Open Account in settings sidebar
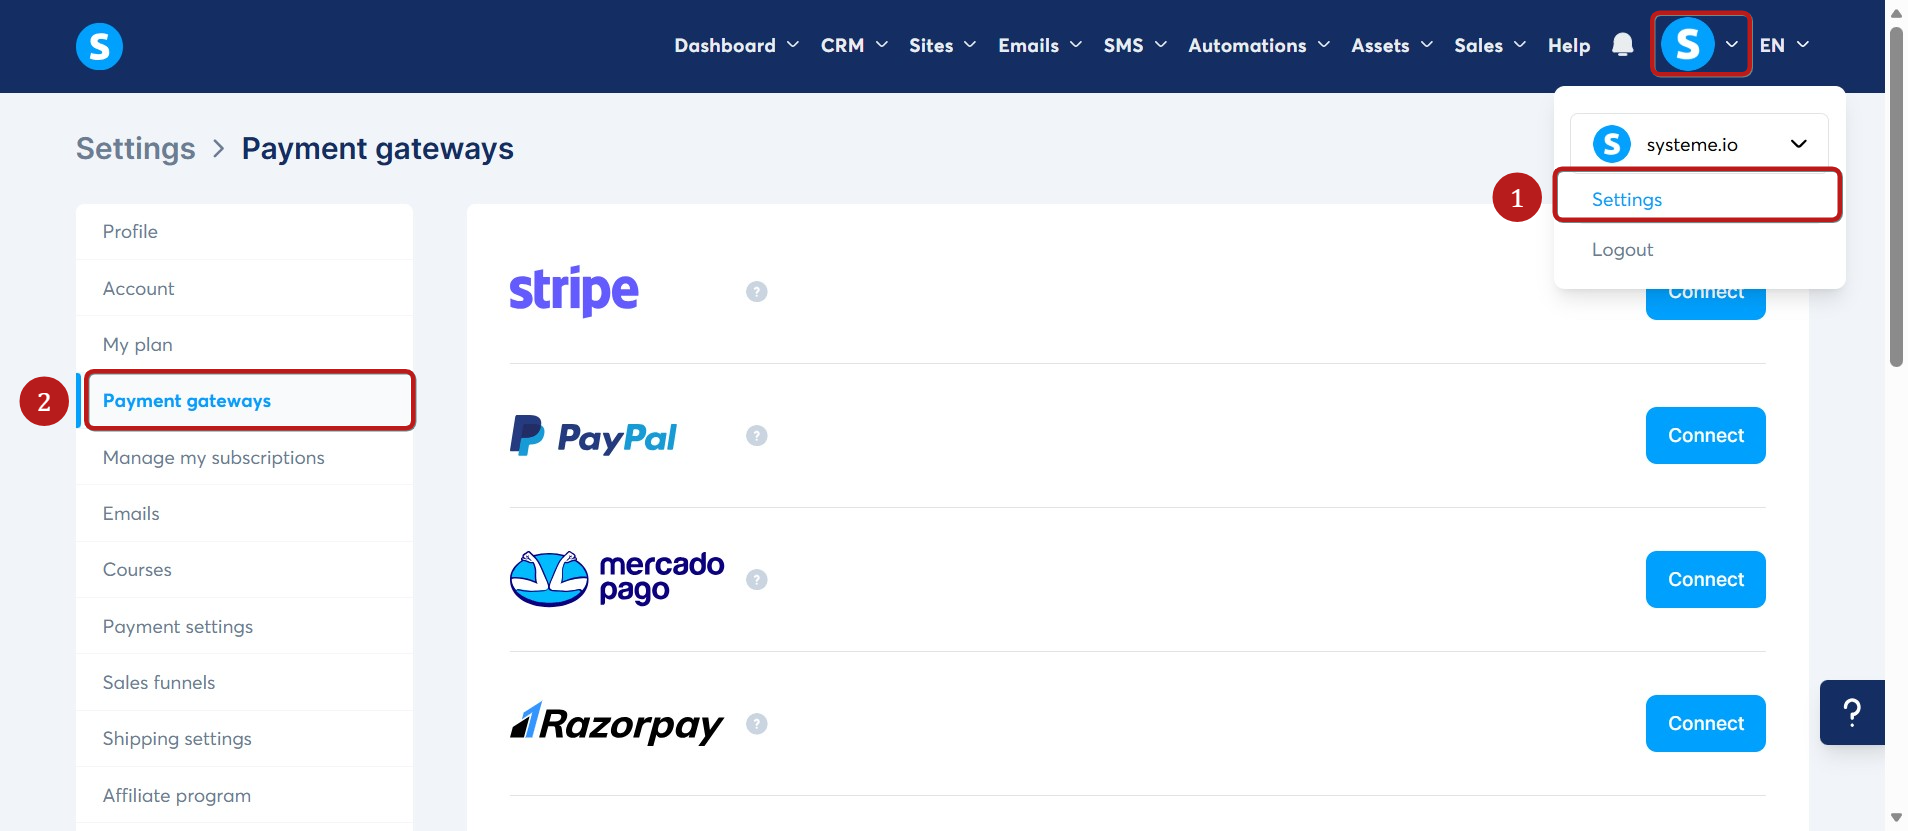The width and height of the screenshot is (1908, 831). tap(244, 288)
